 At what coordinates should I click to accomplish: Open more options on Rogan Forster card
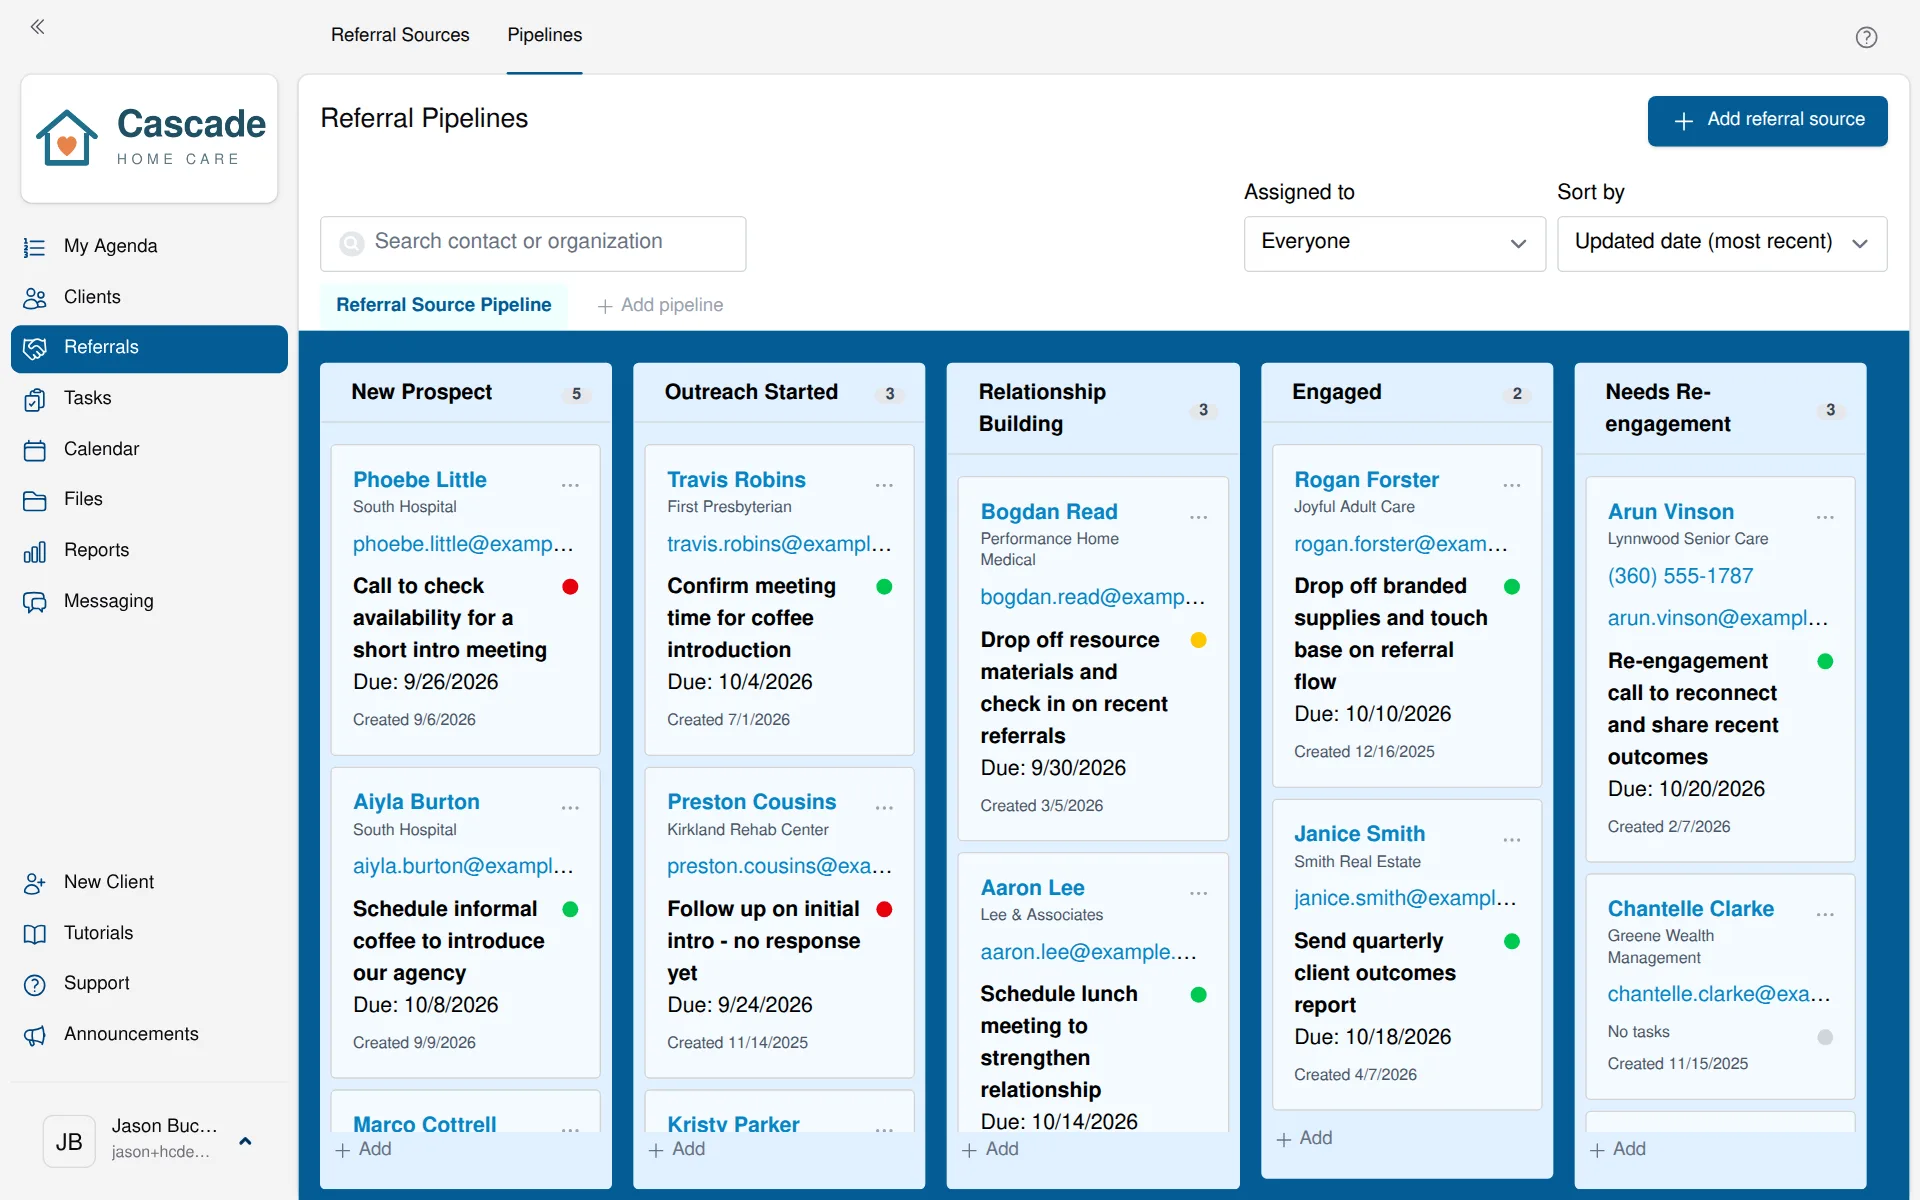1512,485
